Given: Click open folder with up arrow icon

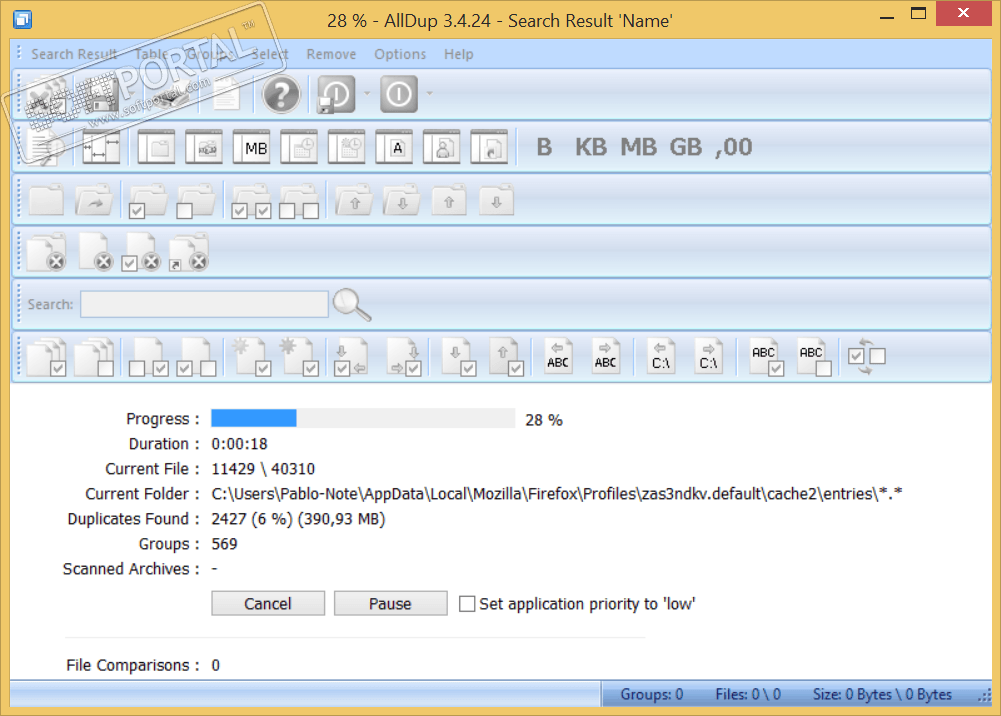Looking at the screenshot, I should tap(354, 200).
